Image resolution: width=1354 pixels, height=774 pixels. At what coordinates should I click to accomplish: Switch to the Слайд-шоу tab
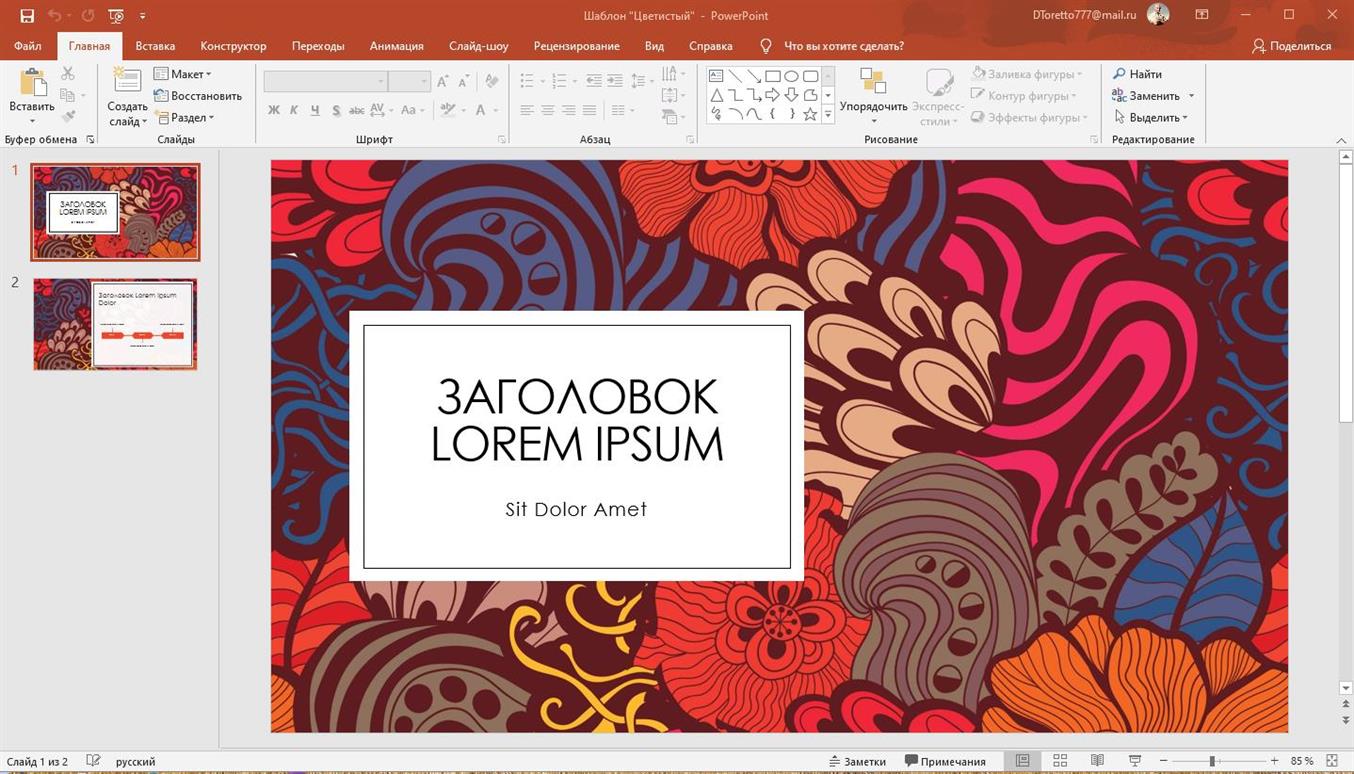tap(479, 46)
